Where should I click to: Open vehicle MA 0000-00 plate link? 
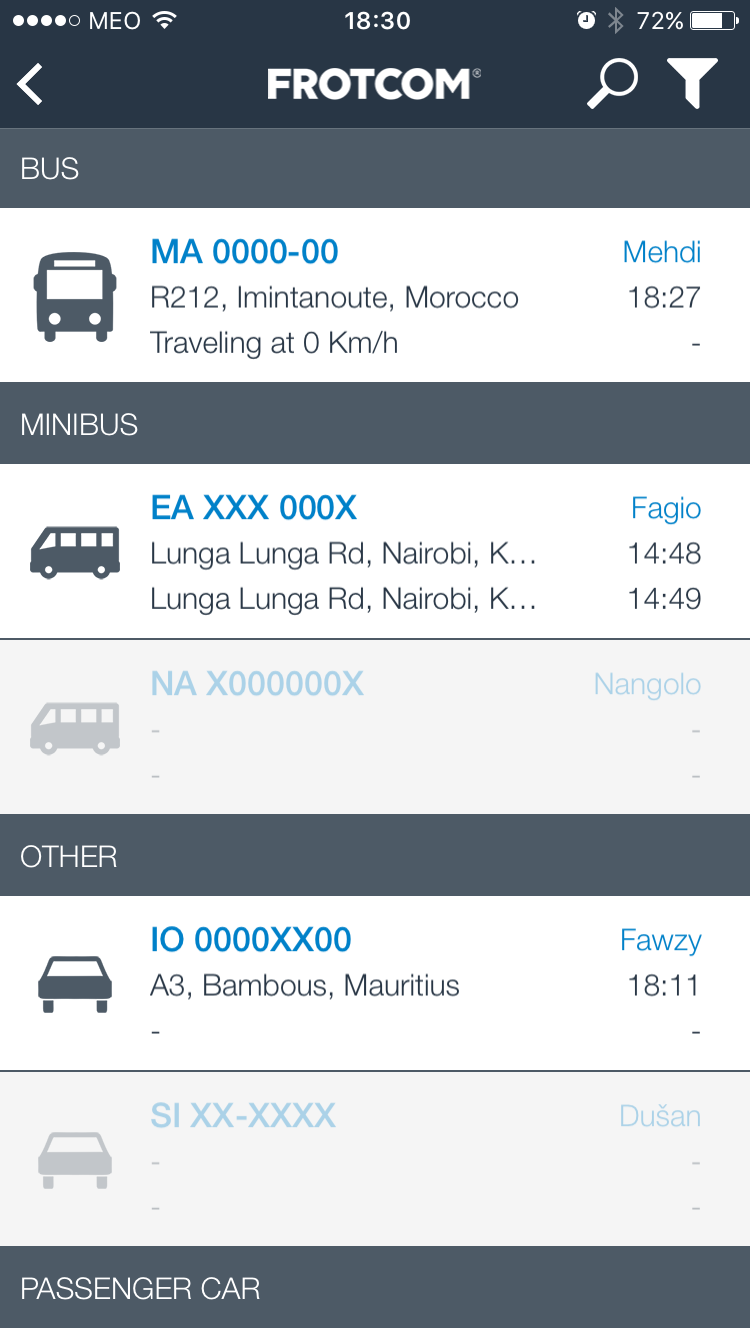point(245,252)
